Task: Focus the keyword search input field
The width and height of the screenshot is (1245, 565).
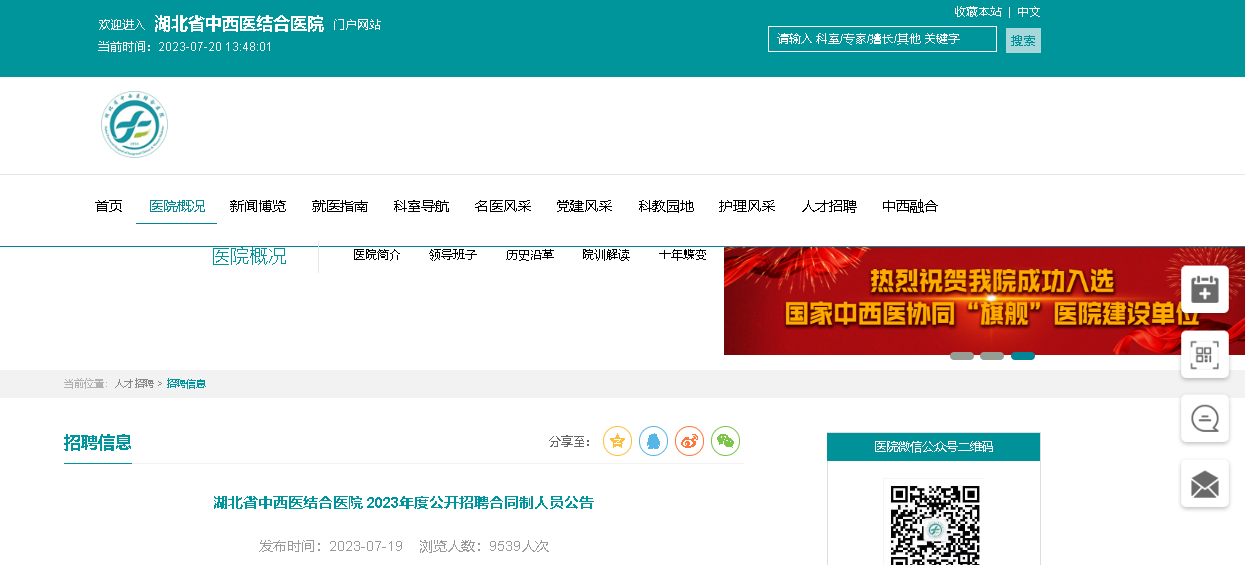Action: point(881,39)
